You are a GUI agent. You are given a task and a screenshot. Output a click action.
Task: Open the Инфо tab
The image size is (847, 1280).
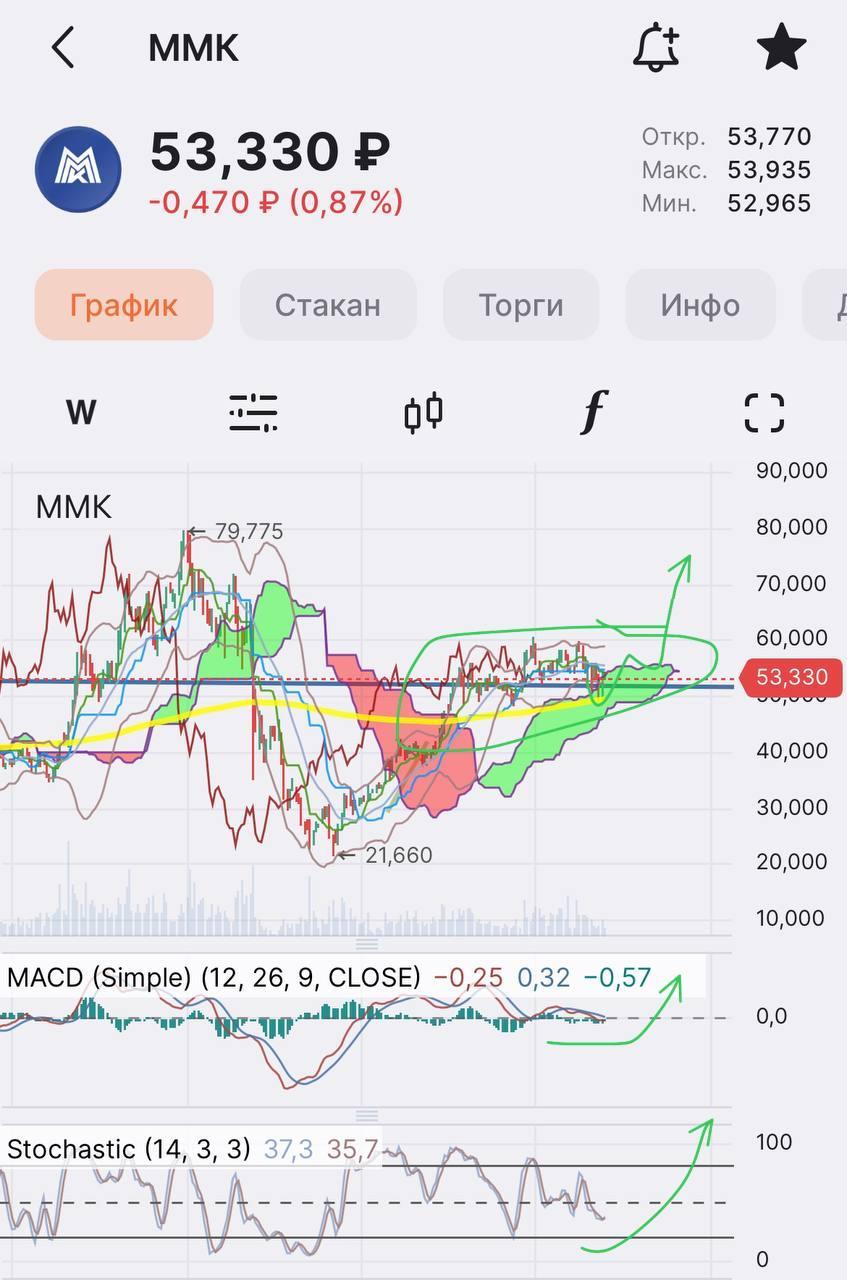pos(700,305)
